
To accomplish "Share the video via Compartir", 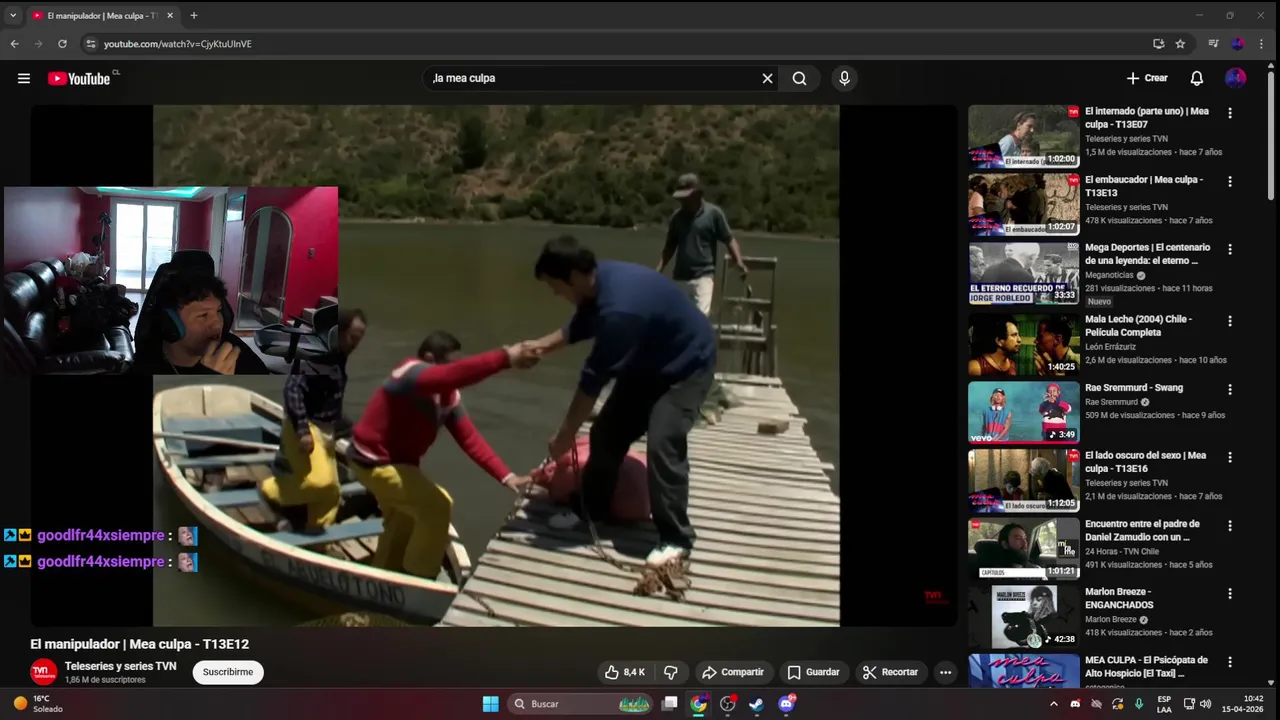I will 733,672.
